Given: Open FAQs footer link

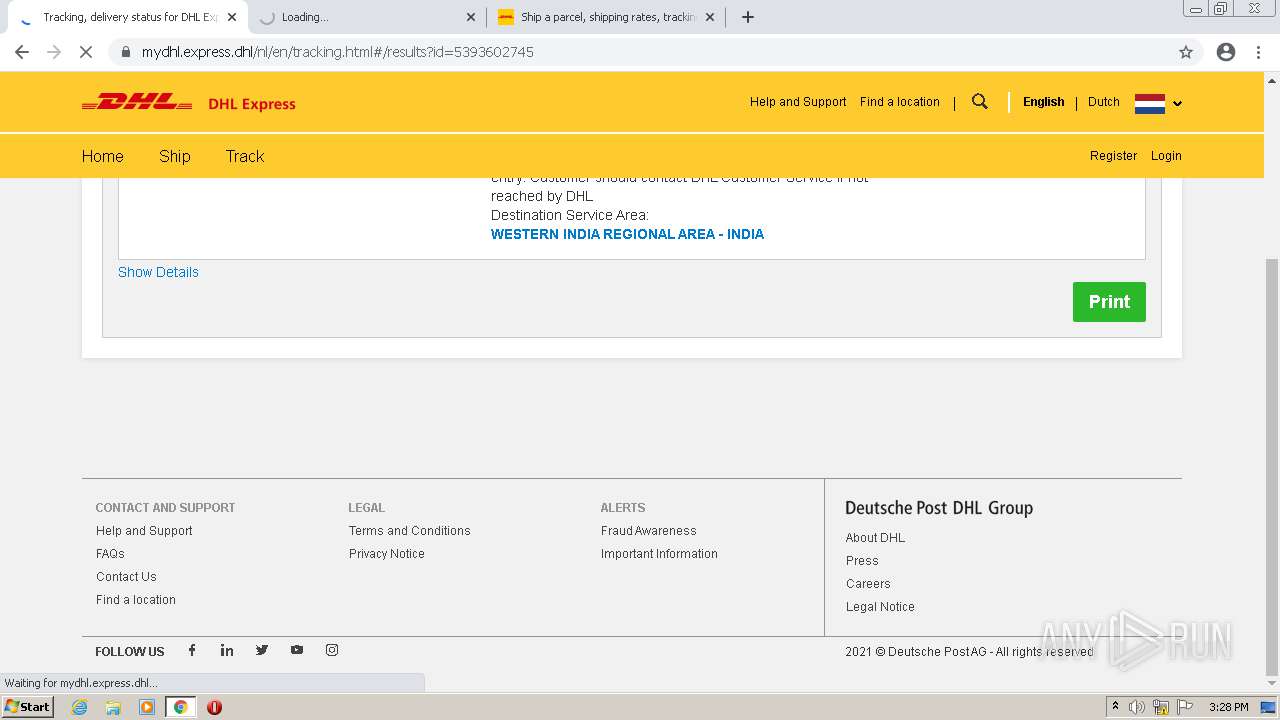Looking at the screenshot, I should pyautogui.click(x=110, y=554).
